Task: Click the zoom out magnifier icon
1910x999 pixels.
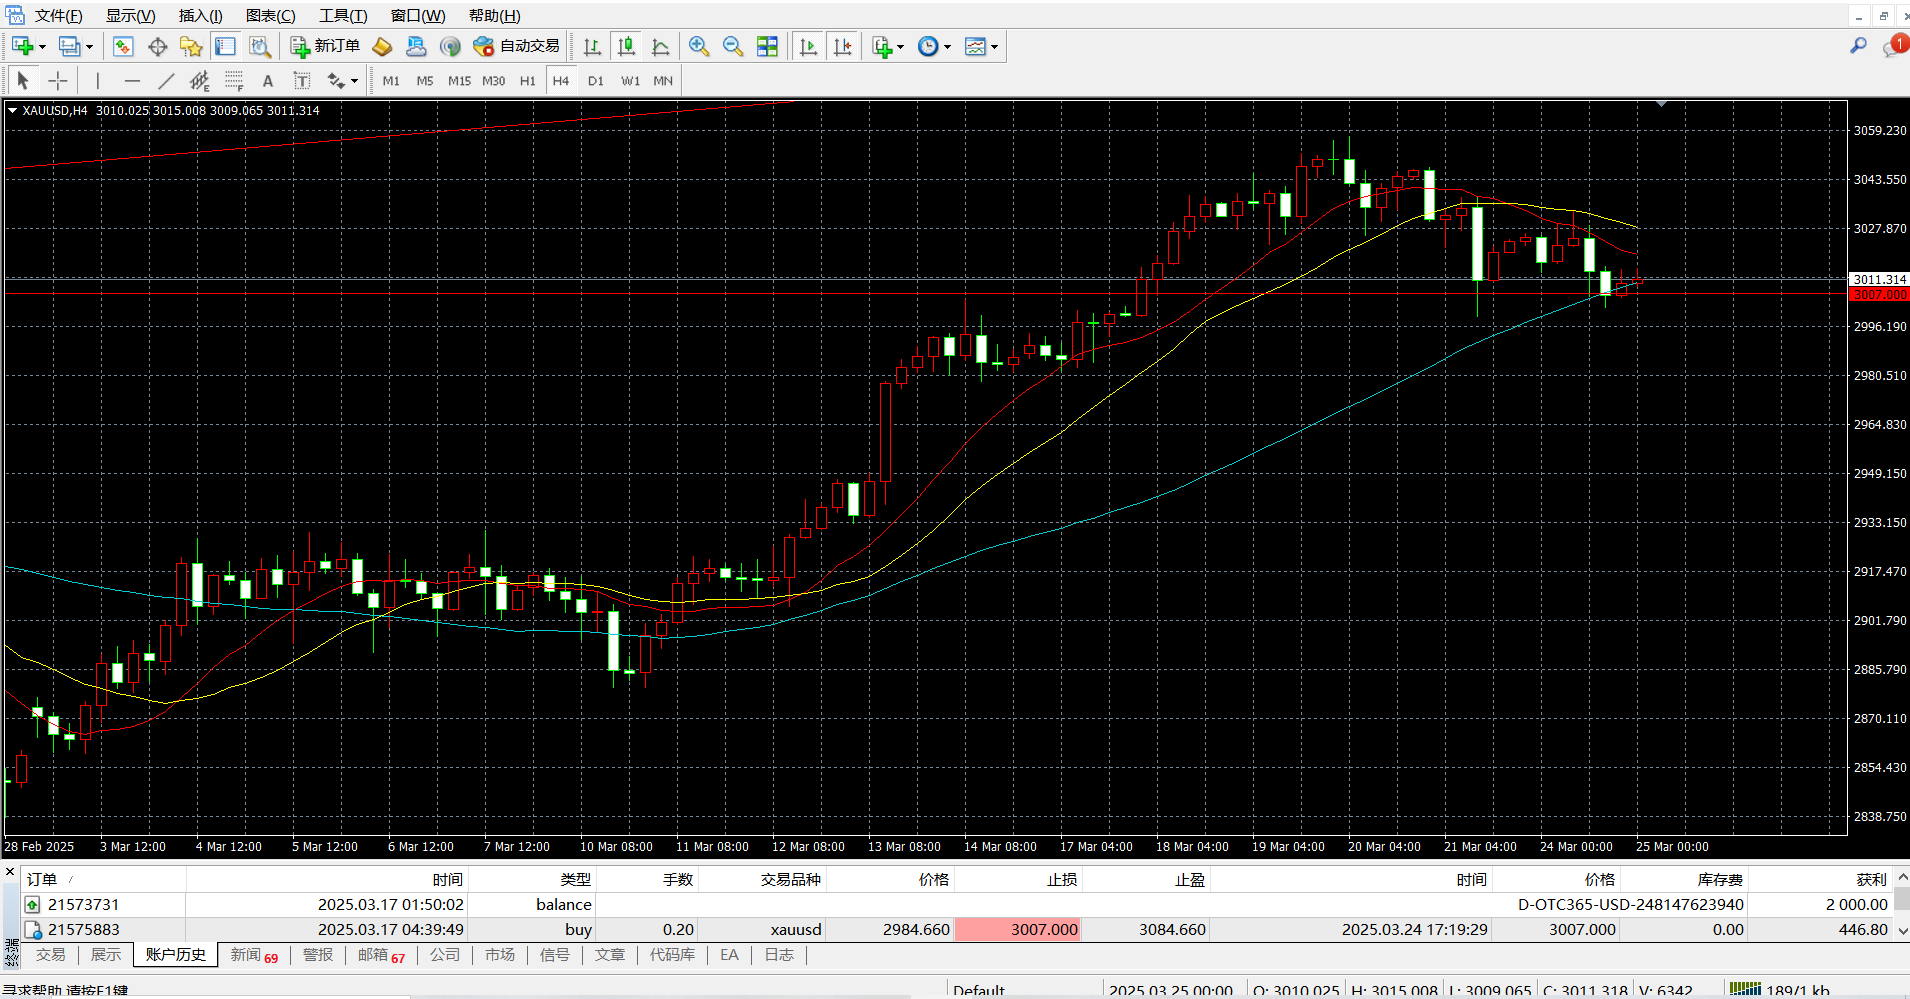Action: [x=733, y=46]
